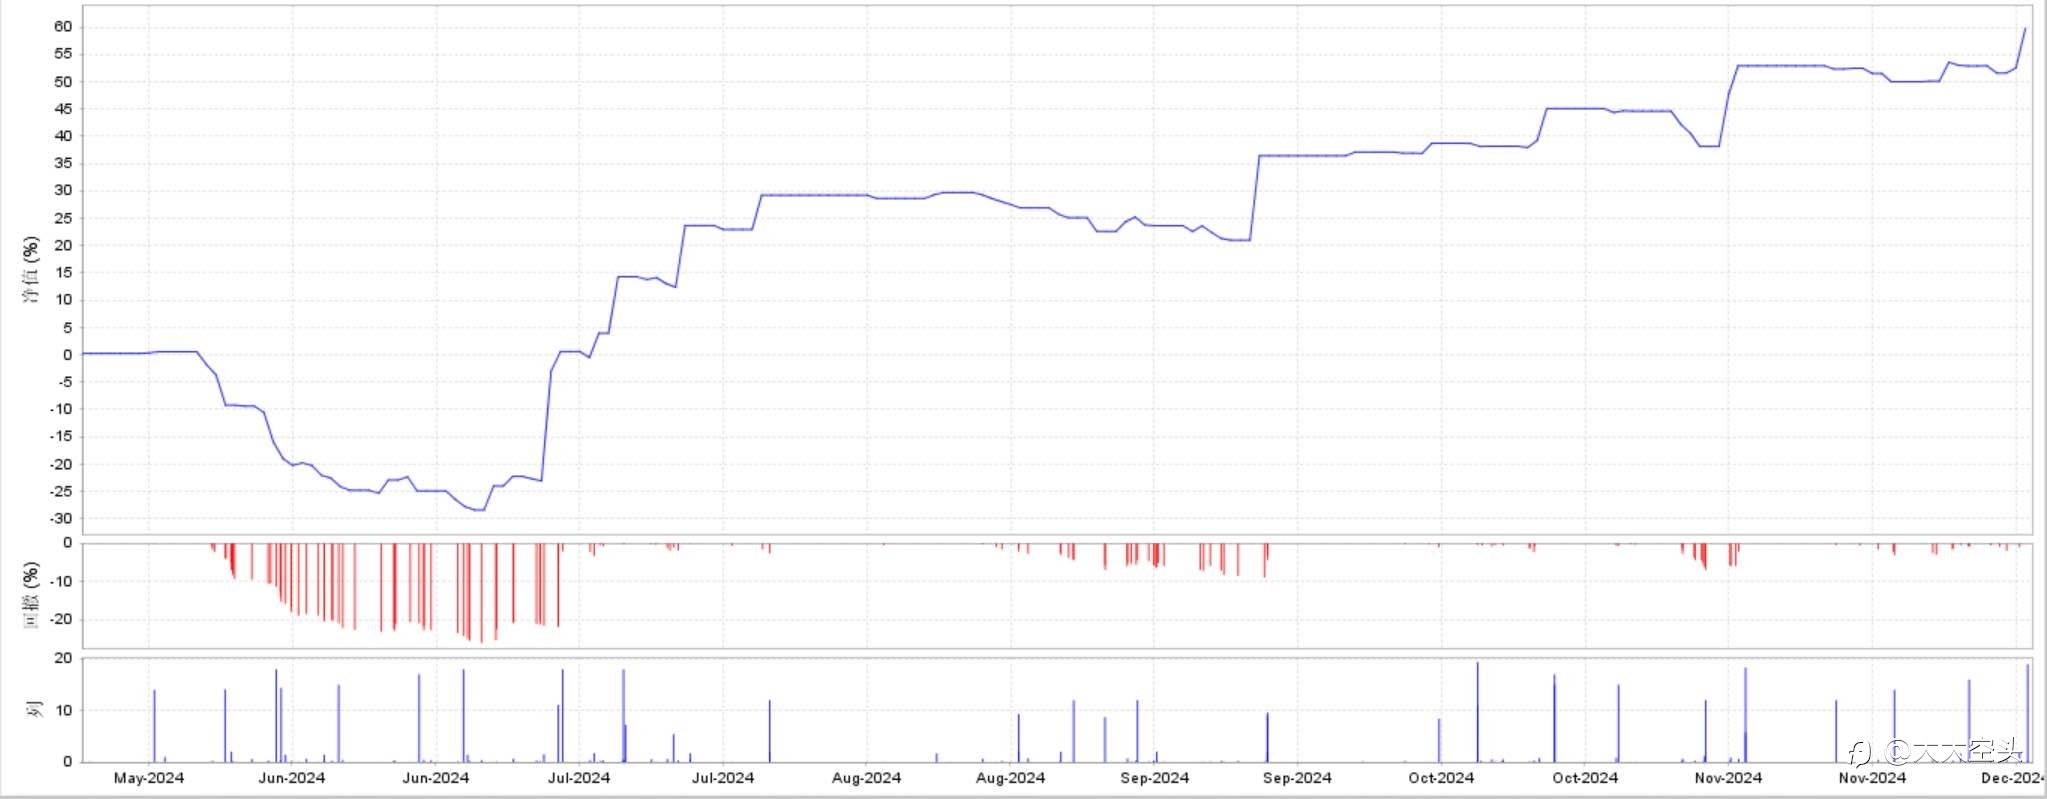Click the -30 tick label on the net value axis
Image resolution: width=2047 pixels, height=799 pixels.
point(61,518)
